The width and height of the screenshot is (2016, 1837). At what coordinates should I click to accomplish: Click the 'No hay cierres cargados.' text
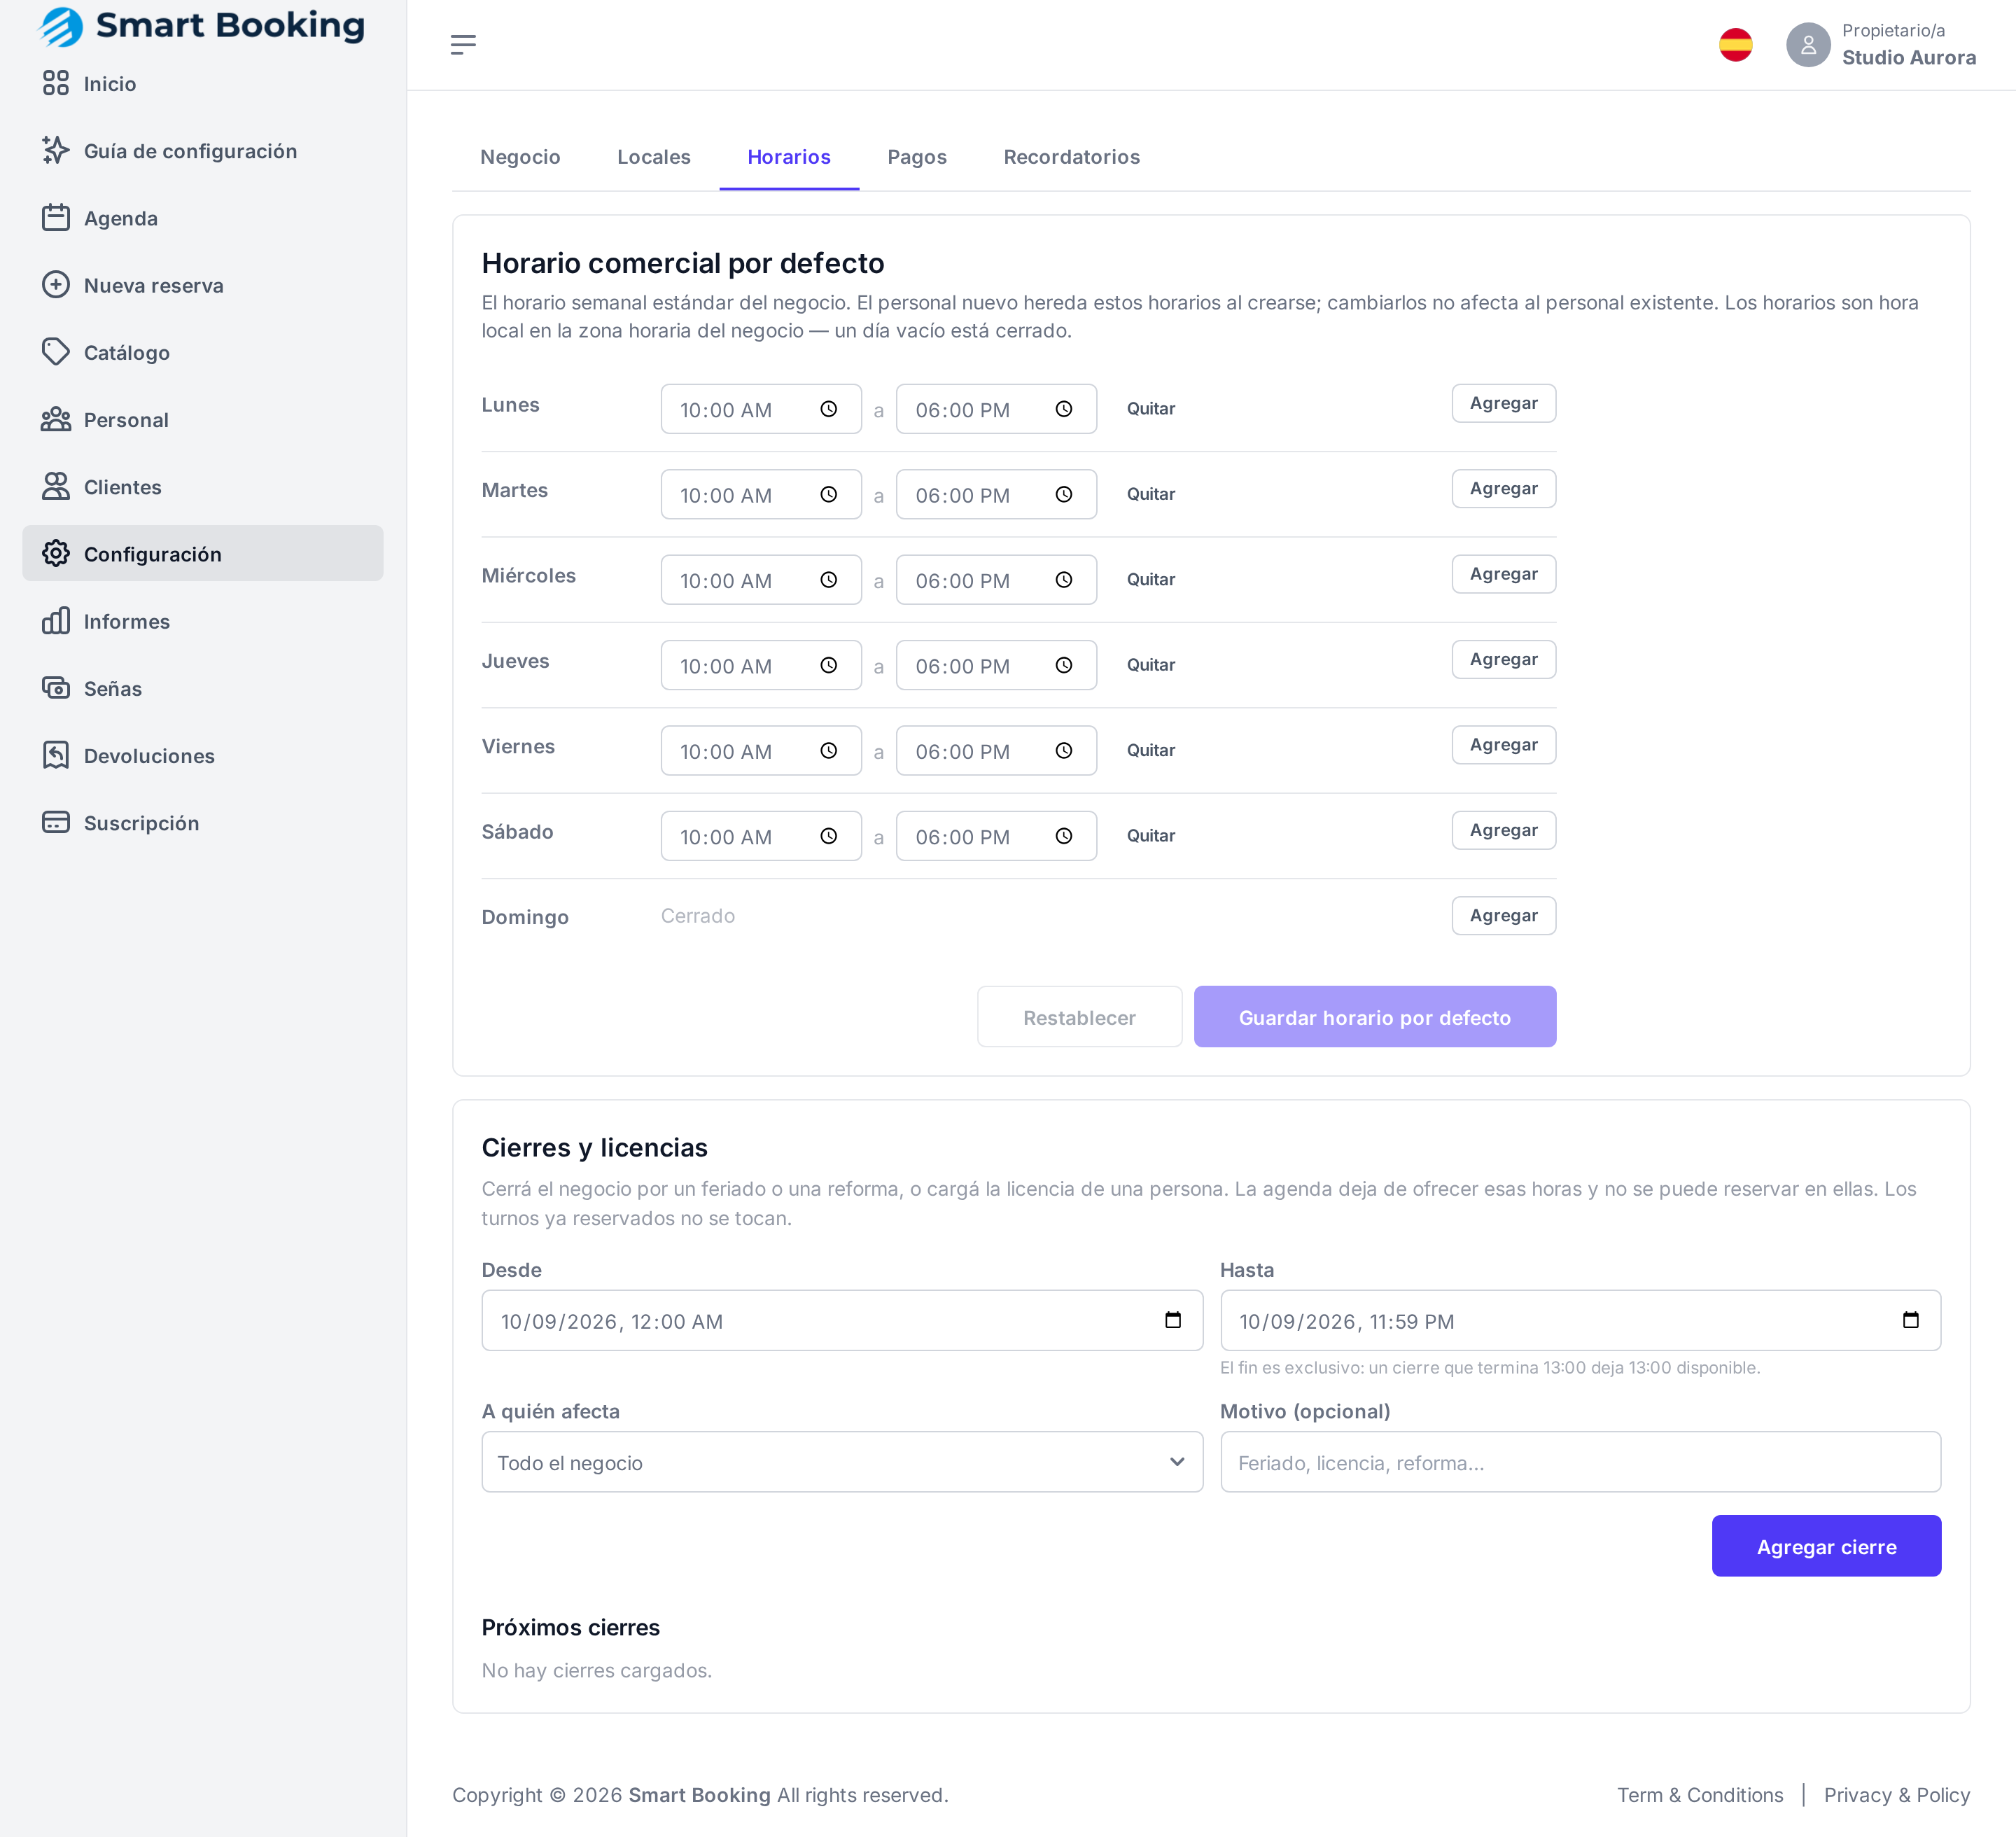pos(597,1670)
